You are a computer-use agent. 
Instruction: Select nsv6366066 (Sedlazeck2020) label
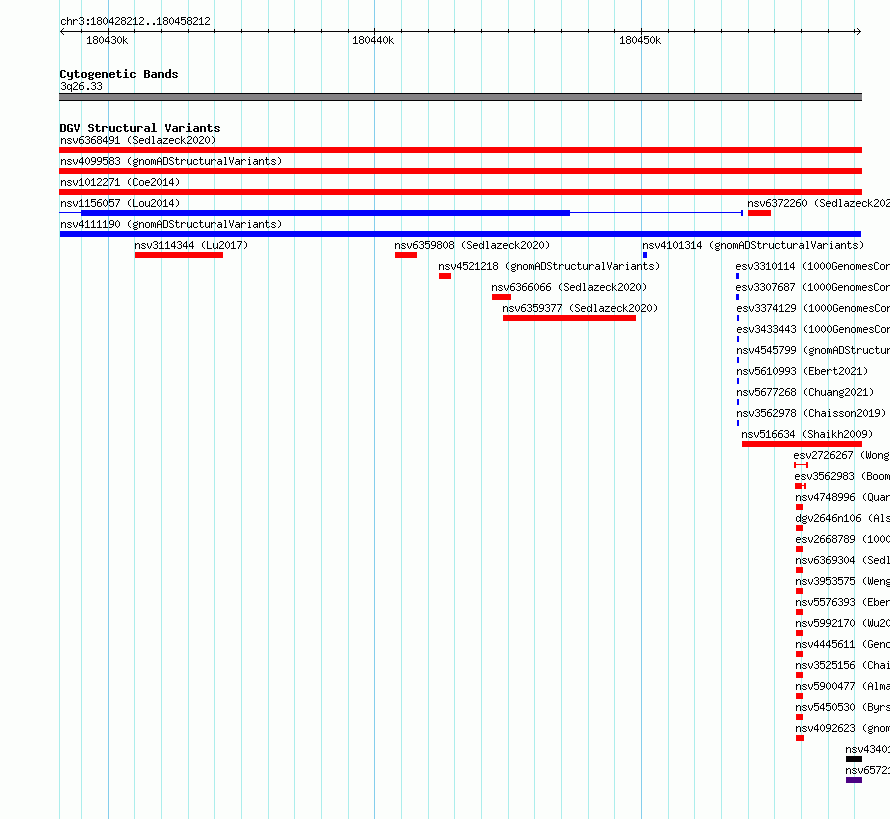[x=569, y=287]
